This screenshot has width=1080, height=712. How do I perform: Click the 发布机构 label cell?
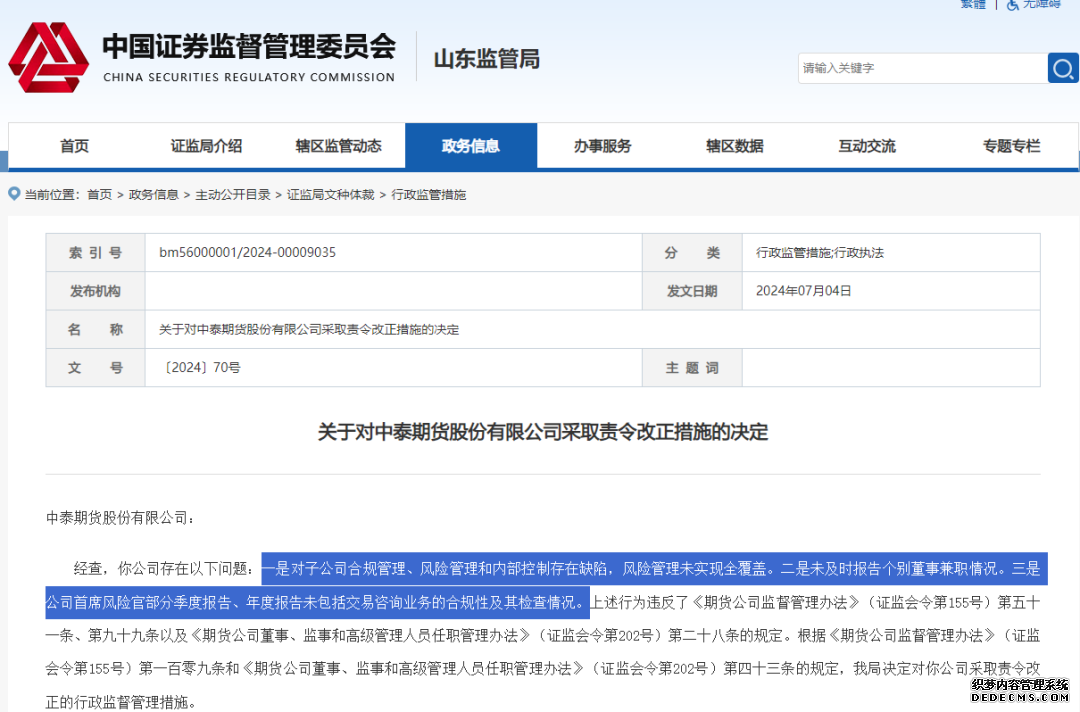[95, 291]
